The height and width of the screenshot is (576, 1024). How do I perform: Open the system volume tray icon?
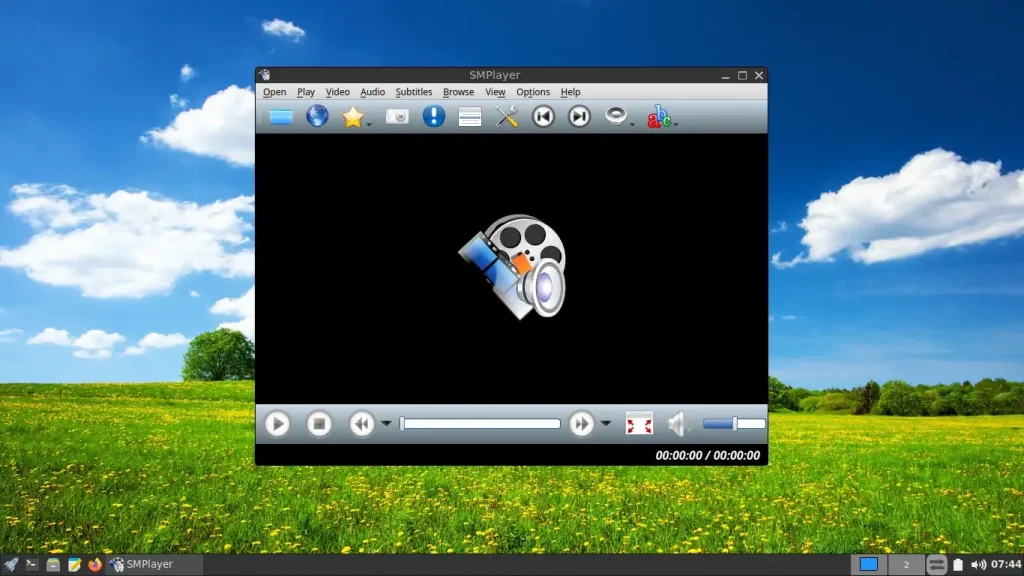[x=978, y=564]
